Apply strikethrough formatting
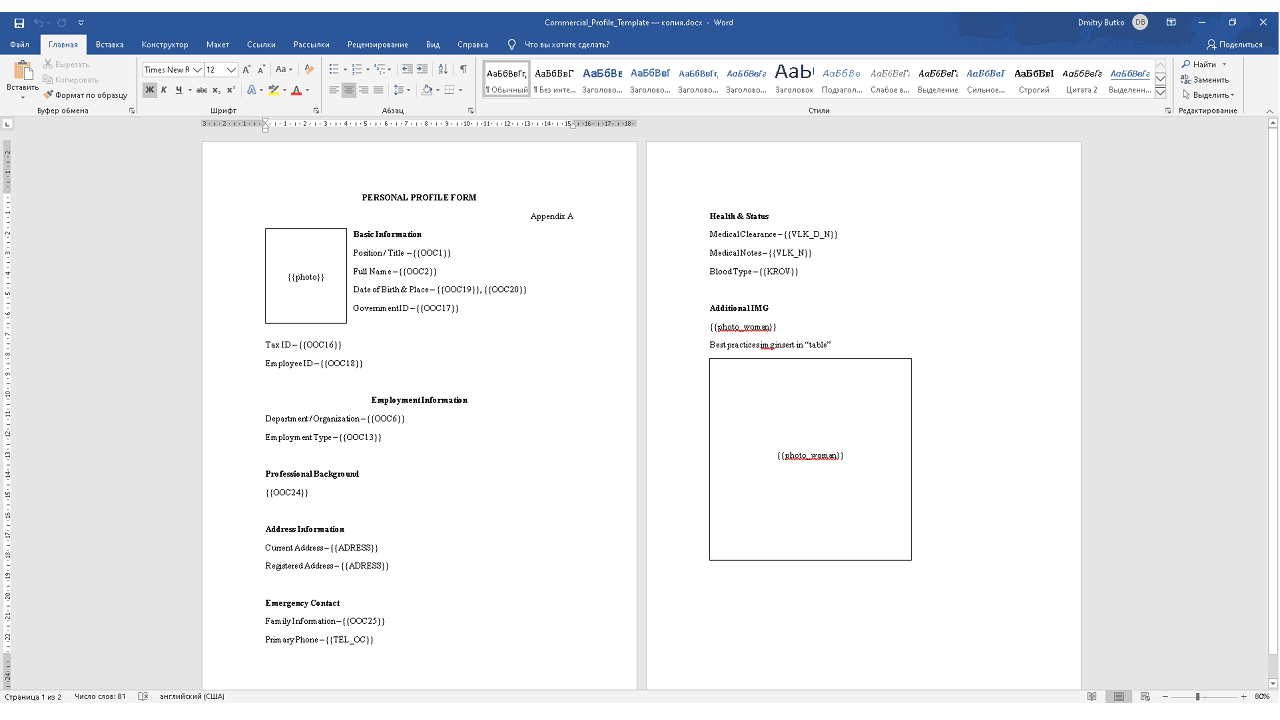This screenshot has width=1280, height=720. coord(202,89)
